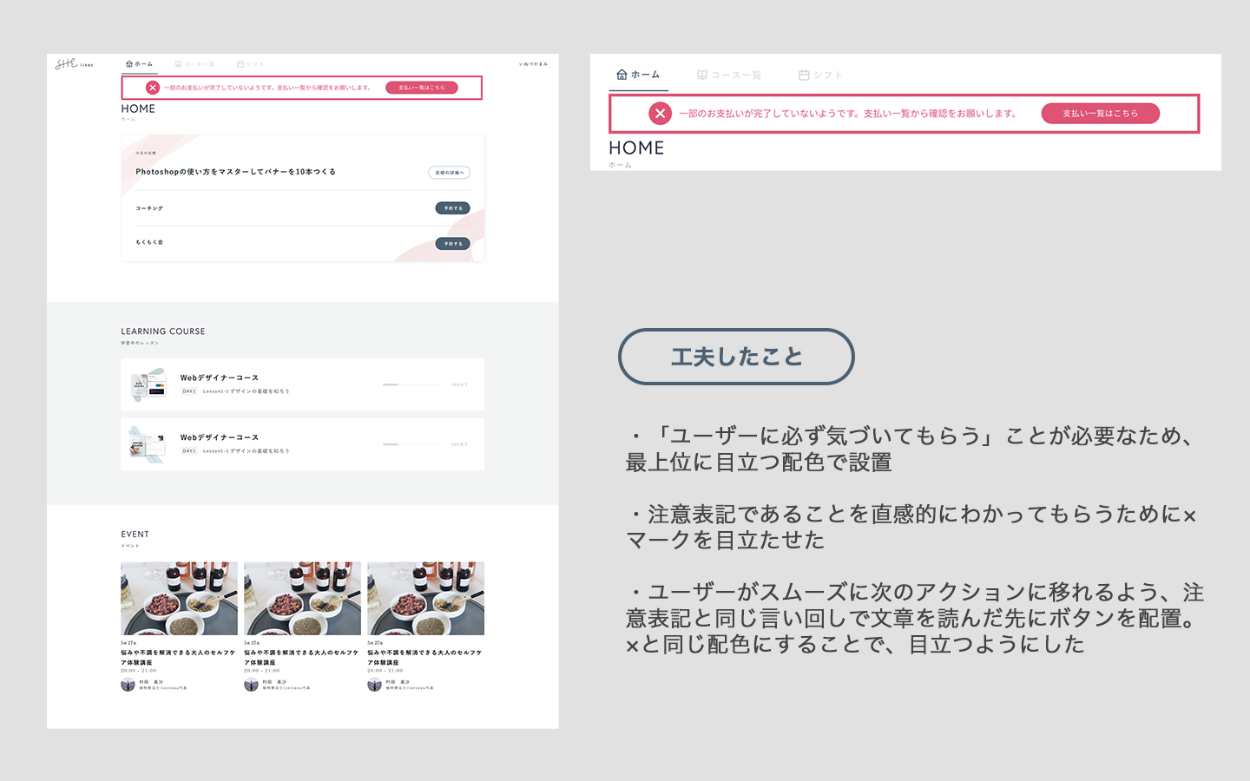Click the paragraph starting 注意表記であることを直感的に
The width and height of the screenshot is (1250, 781).
coord(911,527)
